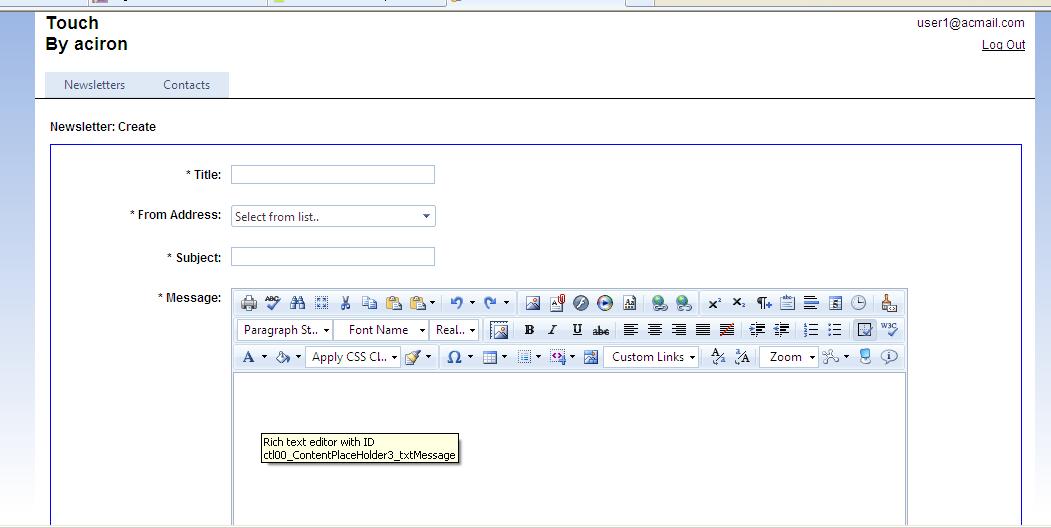Click the image absolute position icon
The height and width of the screenshot is (528, 1051).
click(x=499, y=330)
